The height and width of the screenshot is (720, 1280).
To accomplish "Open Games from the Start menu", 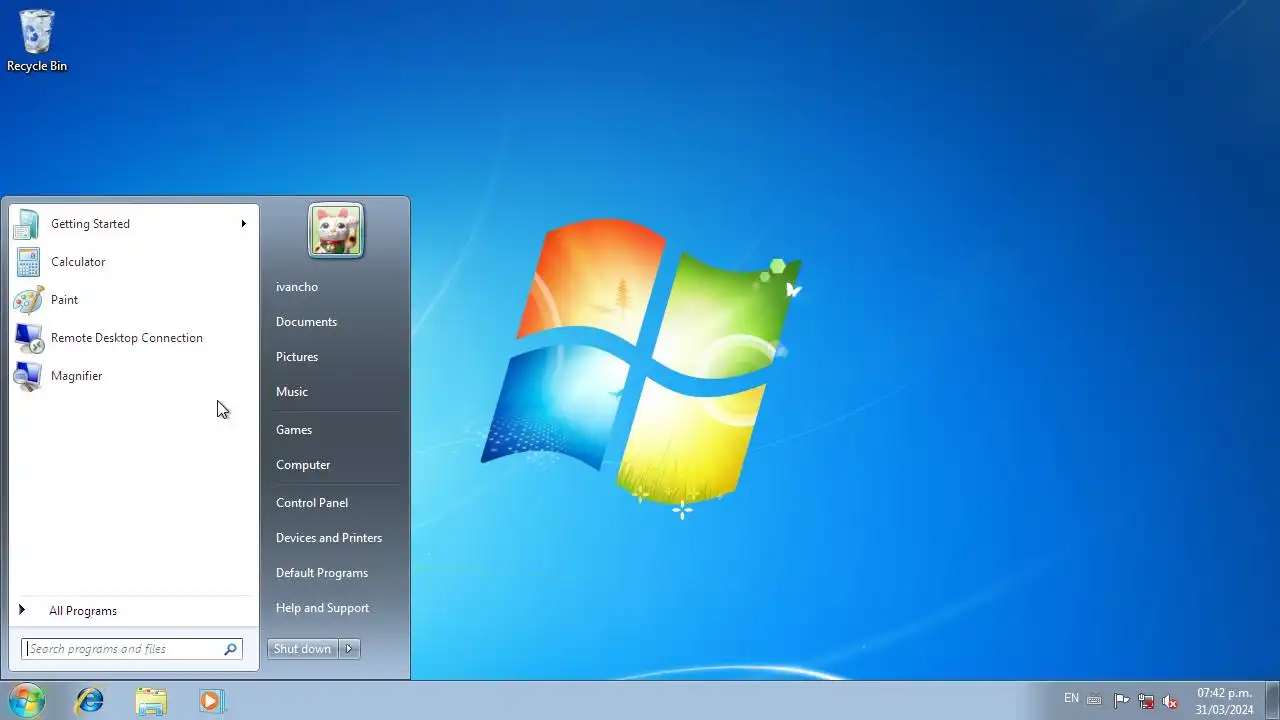I will [294, 430].
